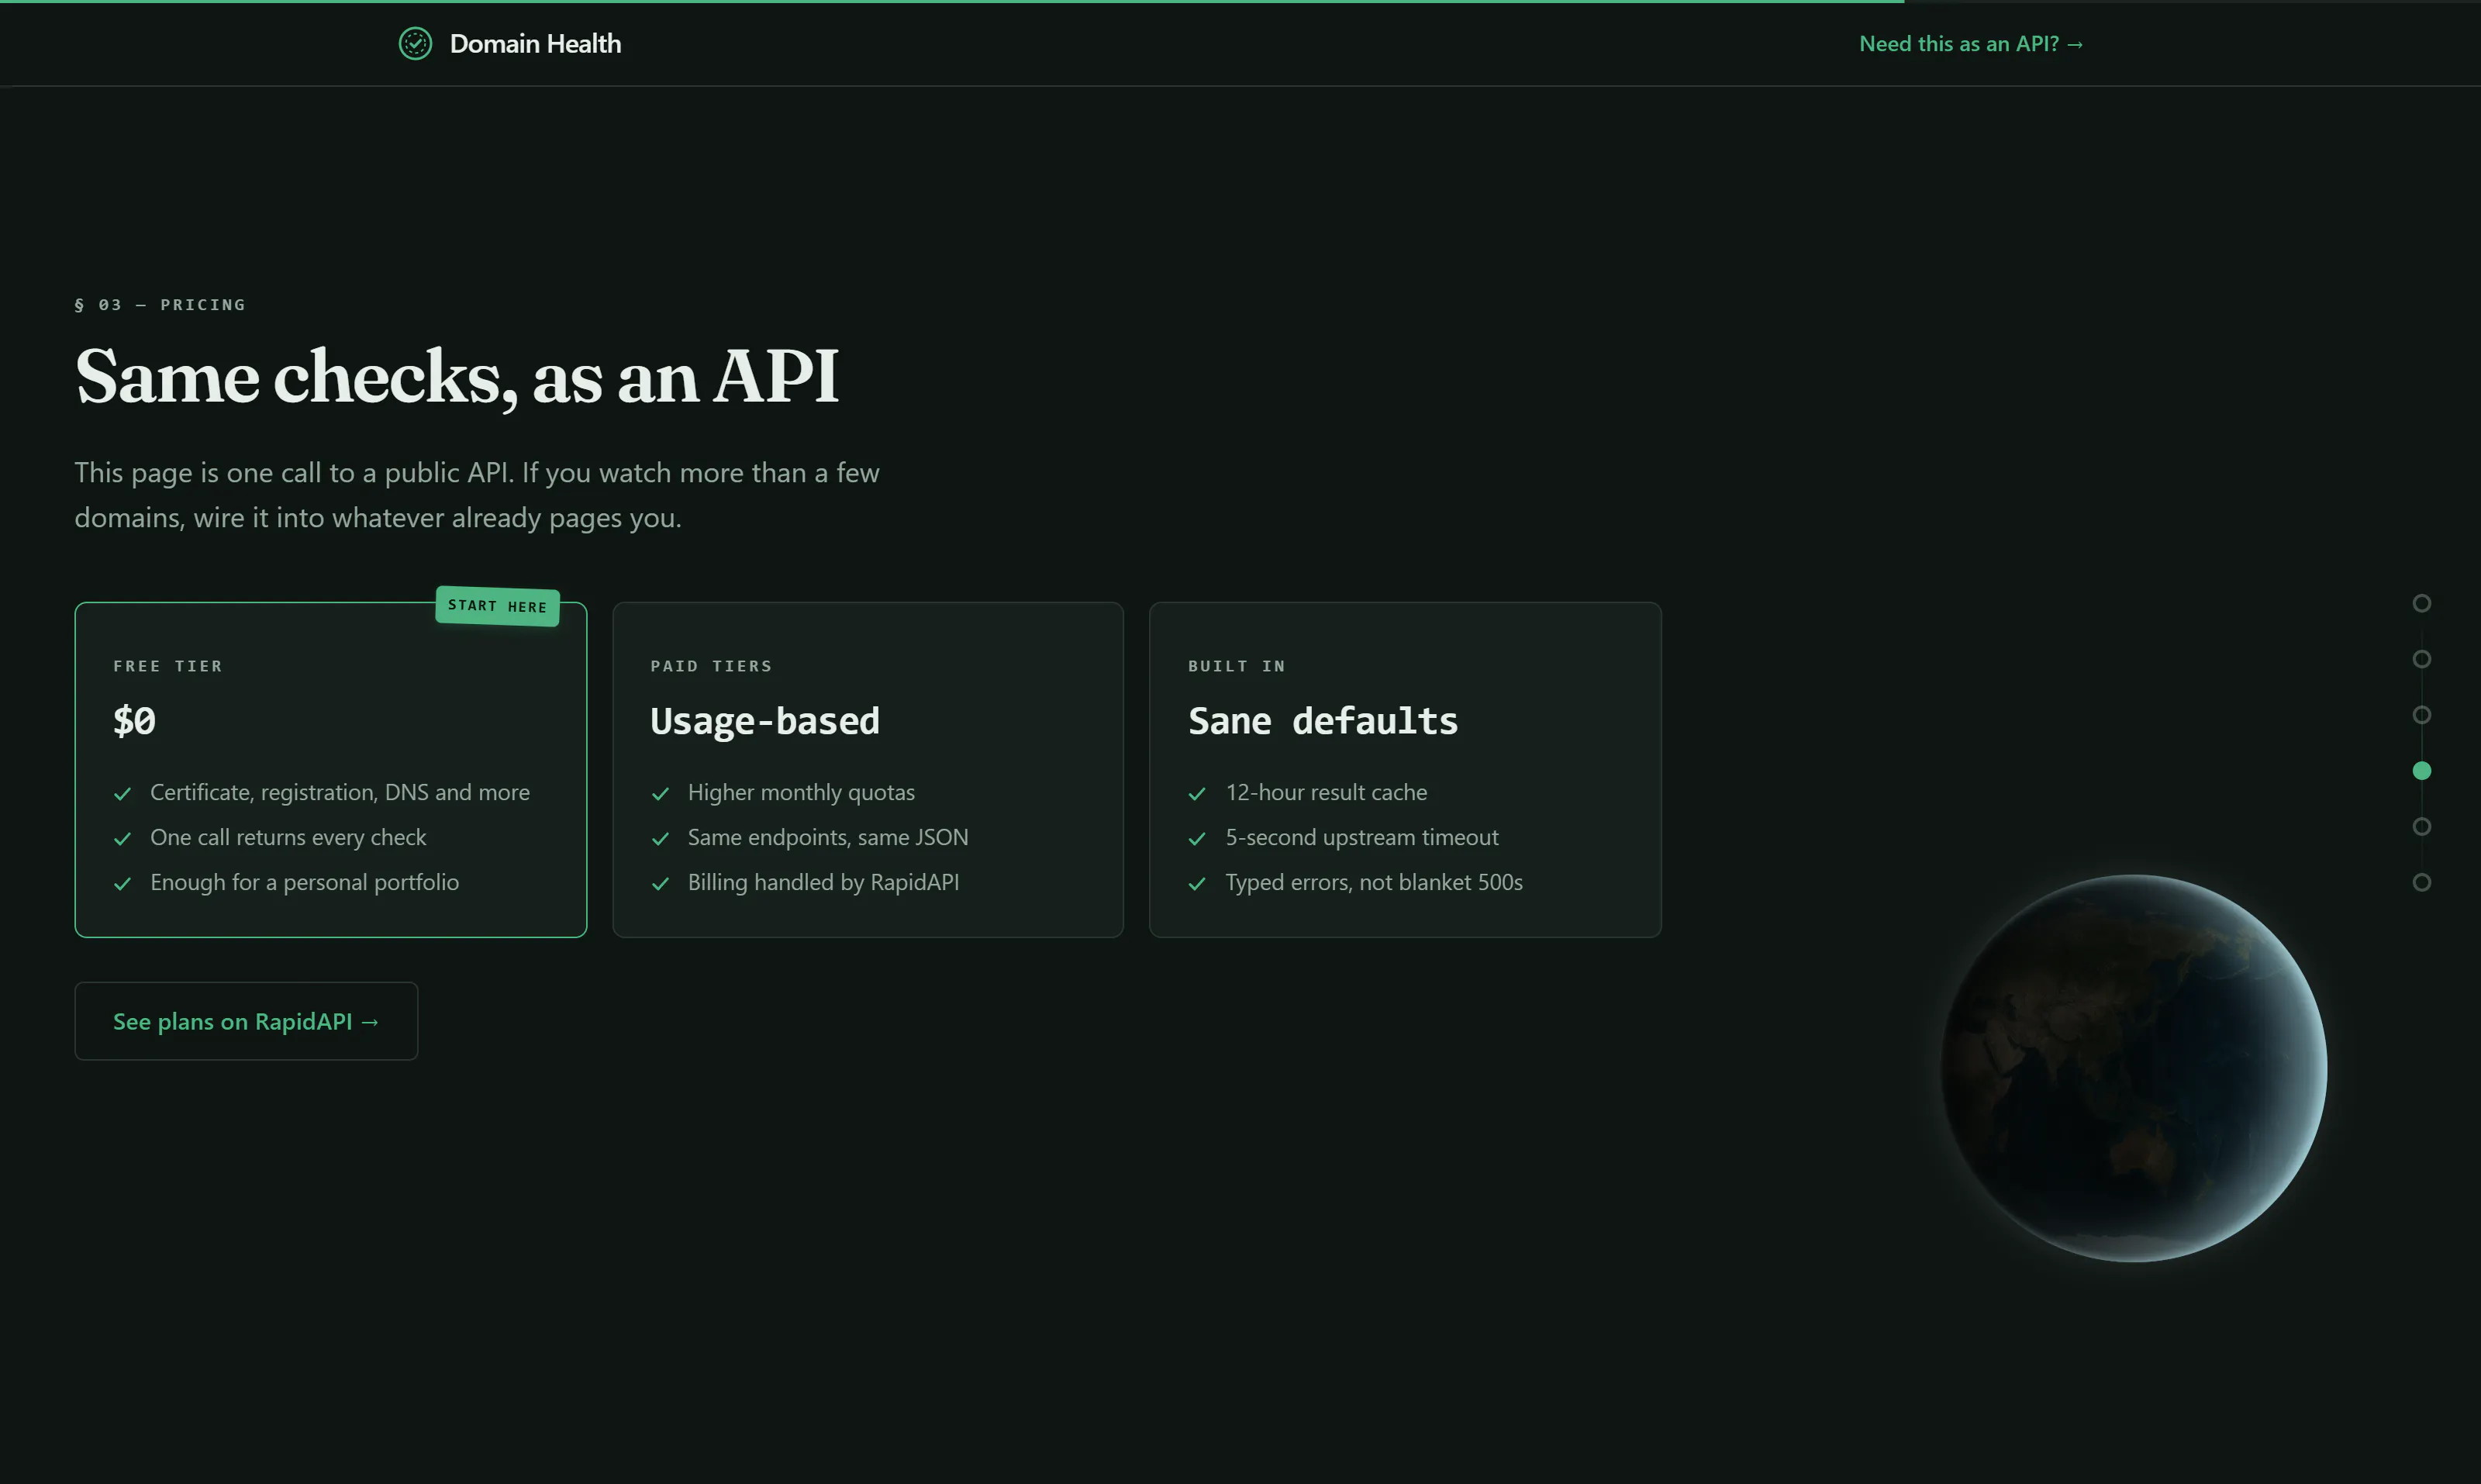Viewport: 2481px width, 1484px height.
Task: Click the Domain Health logo icon
Action: (415, 44)
